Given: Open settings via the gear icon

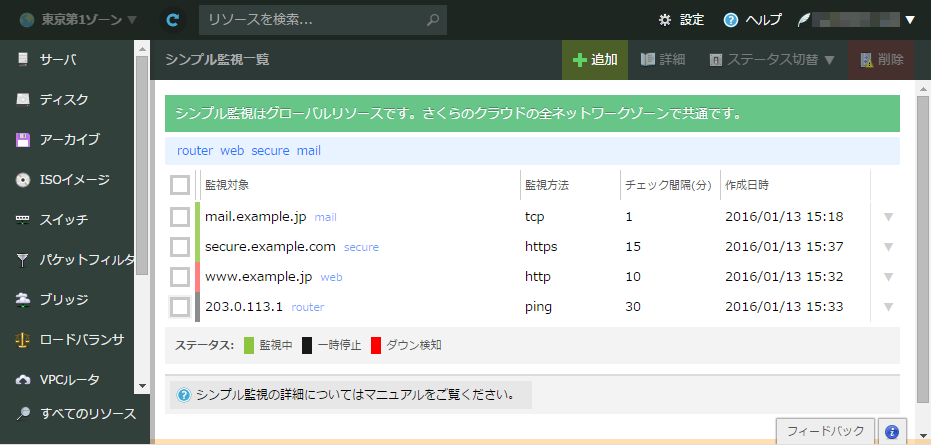Looking at the screenshot, I should (665, 20).
